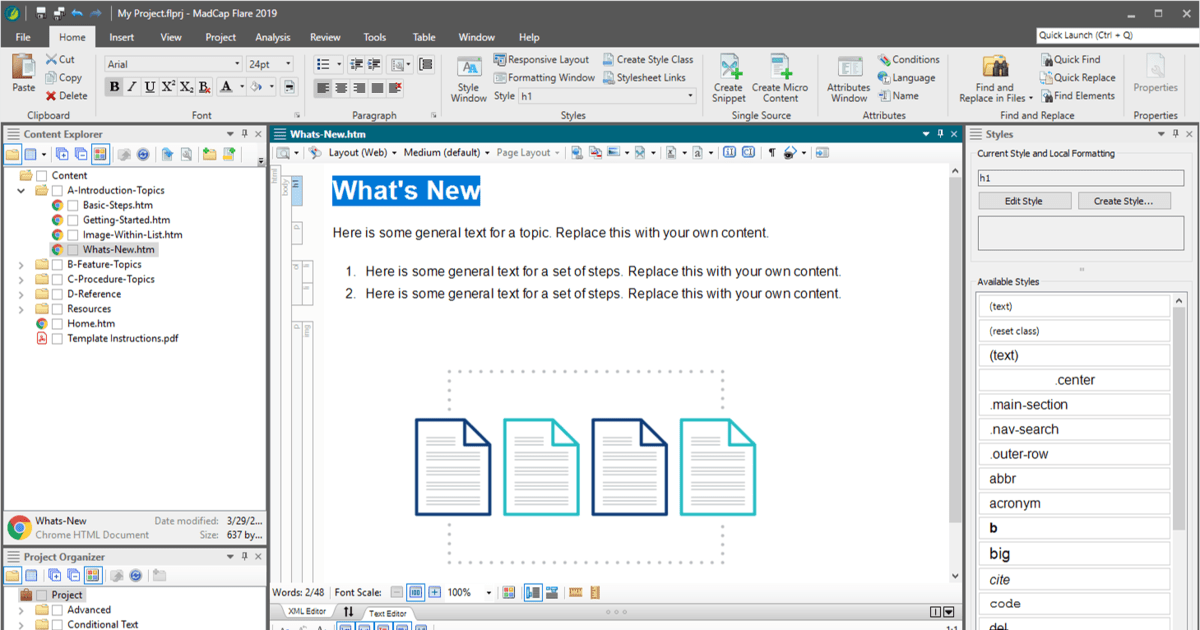Screen dimensions: 1200x630
Task: Open the Style h1 dropdown in ribbon
Action: coord(690,96)
